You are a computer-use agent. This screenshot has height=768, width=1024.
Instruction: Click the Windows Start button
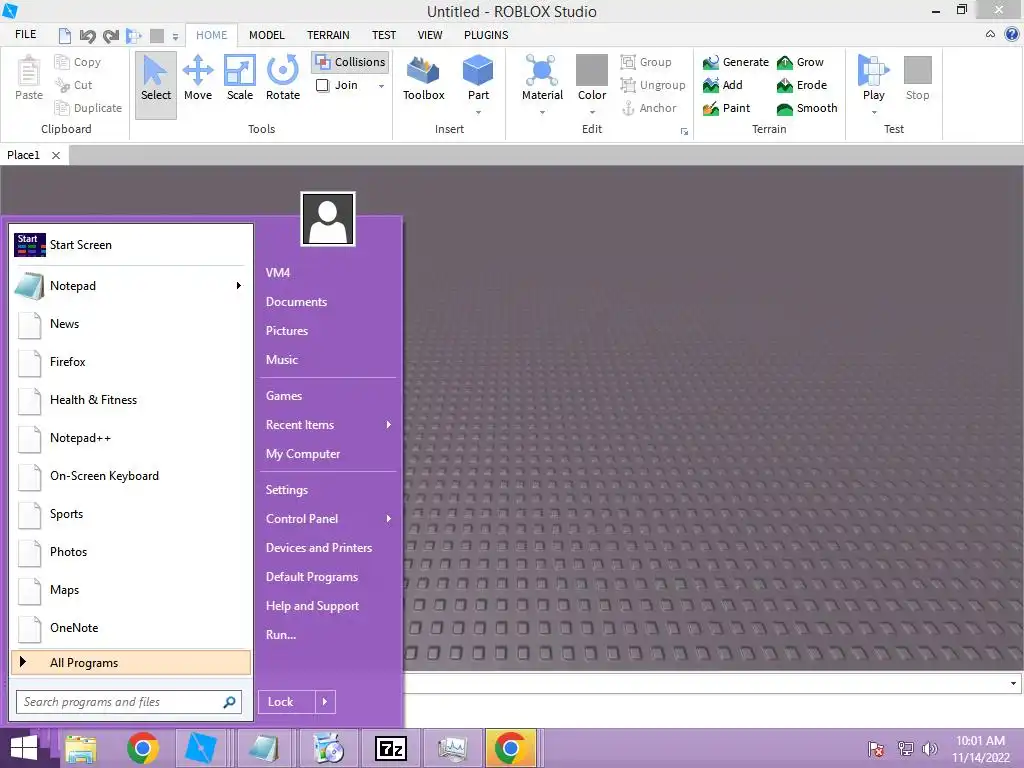(x=24, y=748)
